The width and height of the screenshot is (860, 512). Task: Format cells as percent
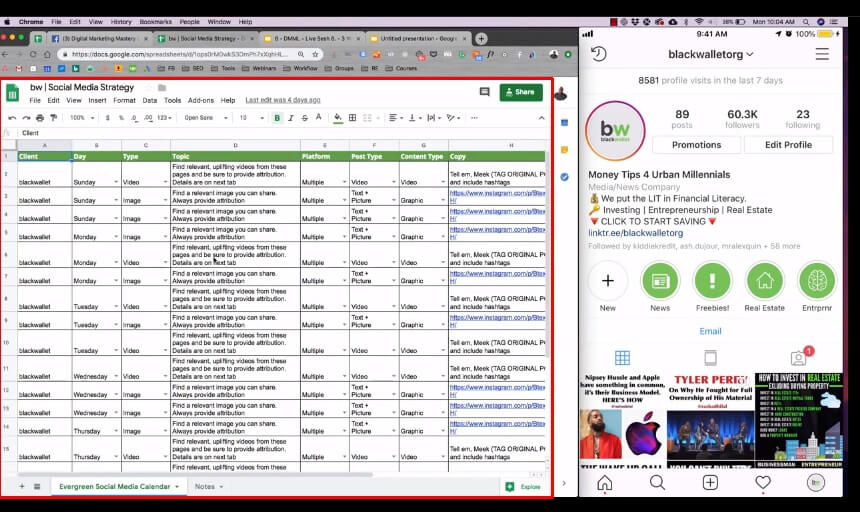click(121, 118)
